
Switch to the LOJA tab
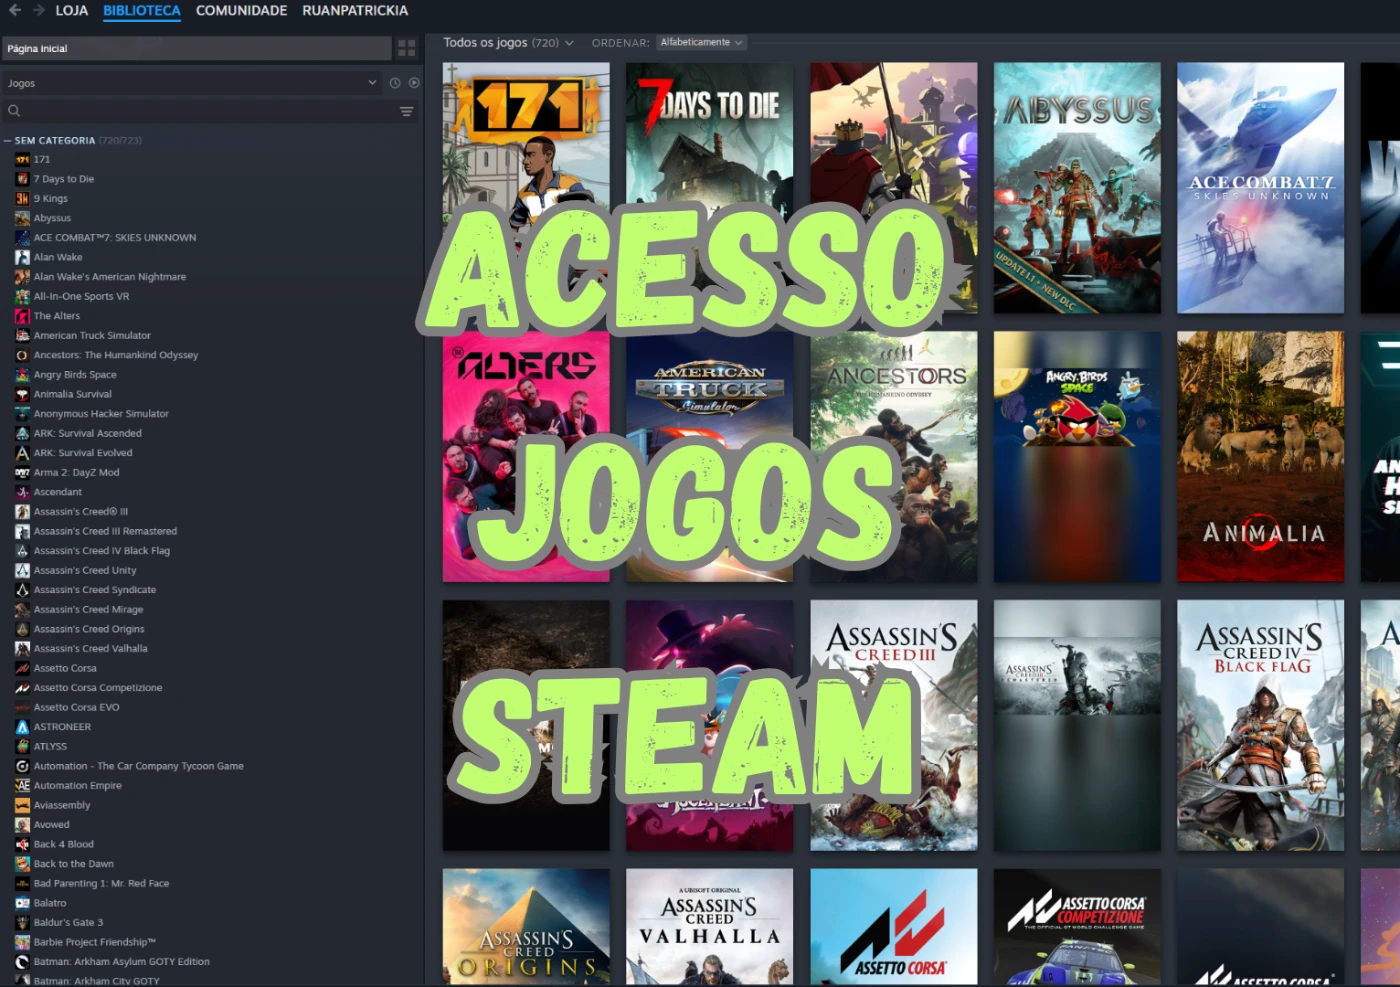[x=71, y=10]
